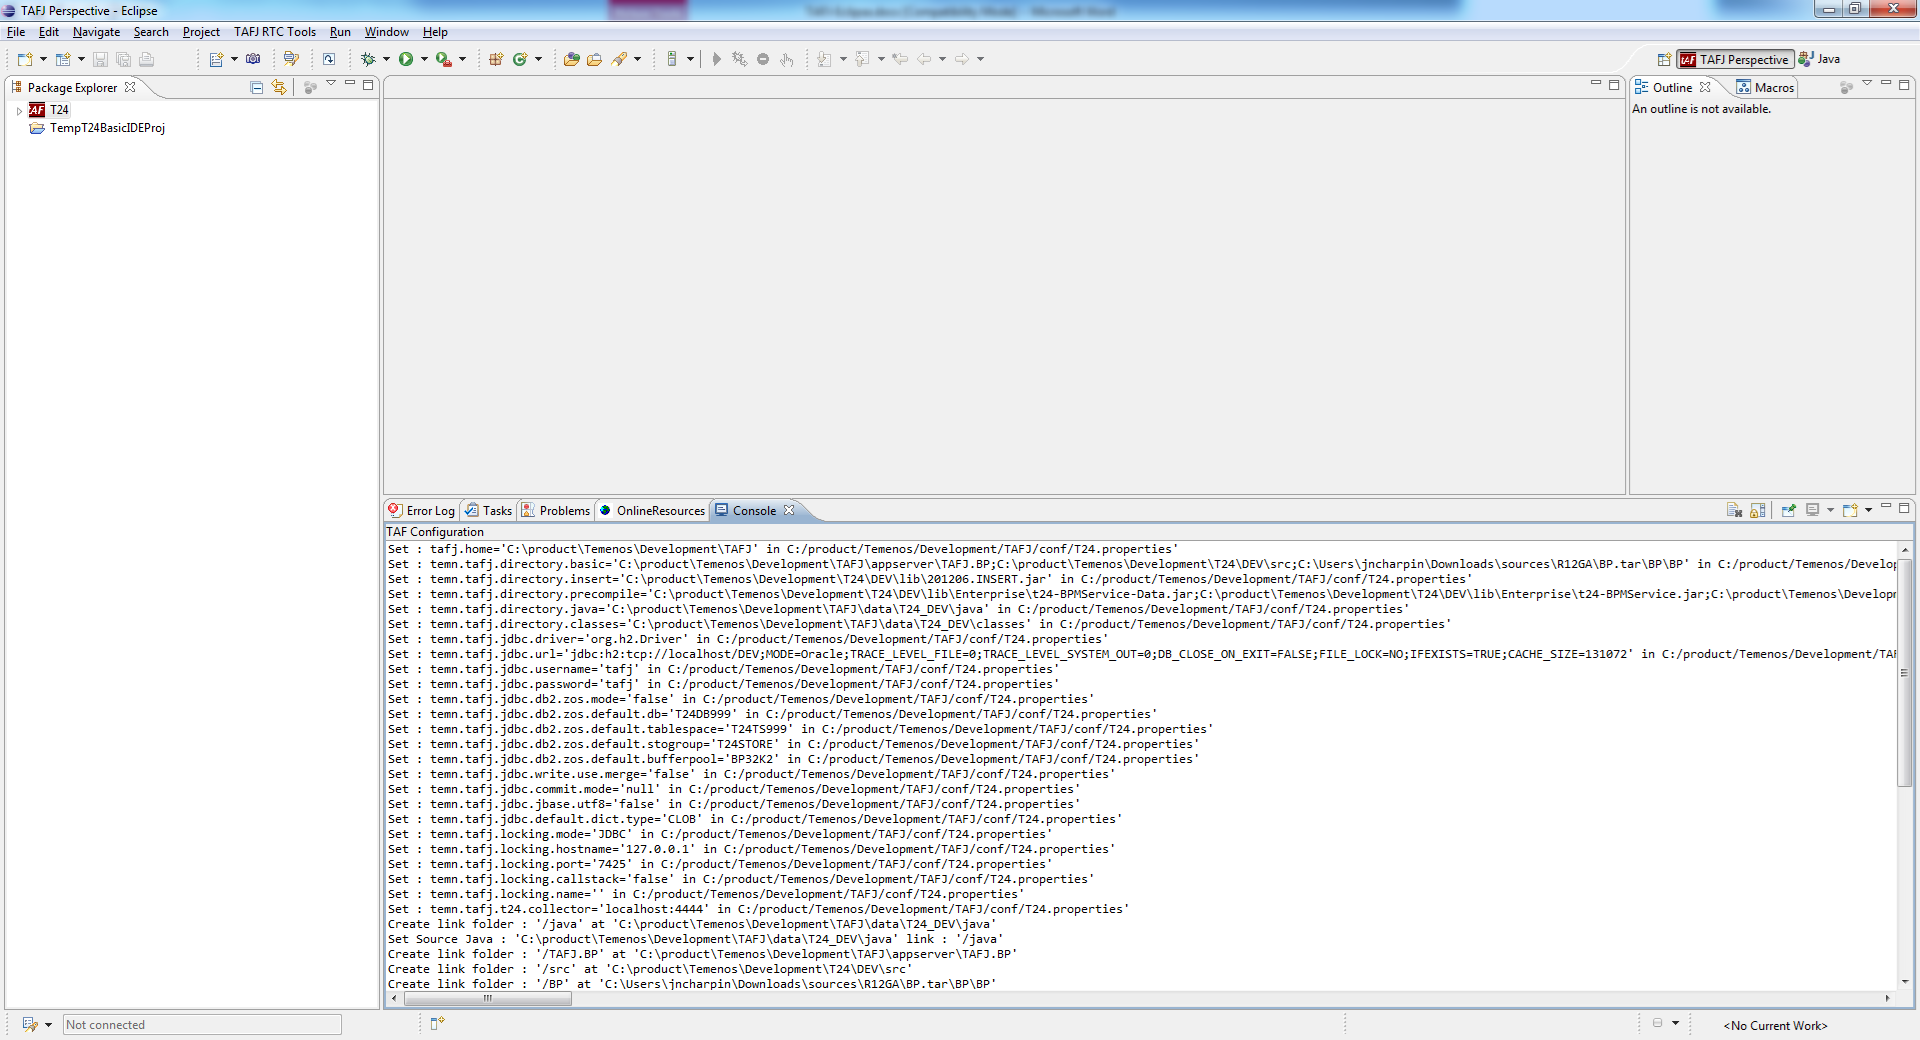Click the green Run button icon
This screenshot has width=1920, height=1040.
click(406, 59)
